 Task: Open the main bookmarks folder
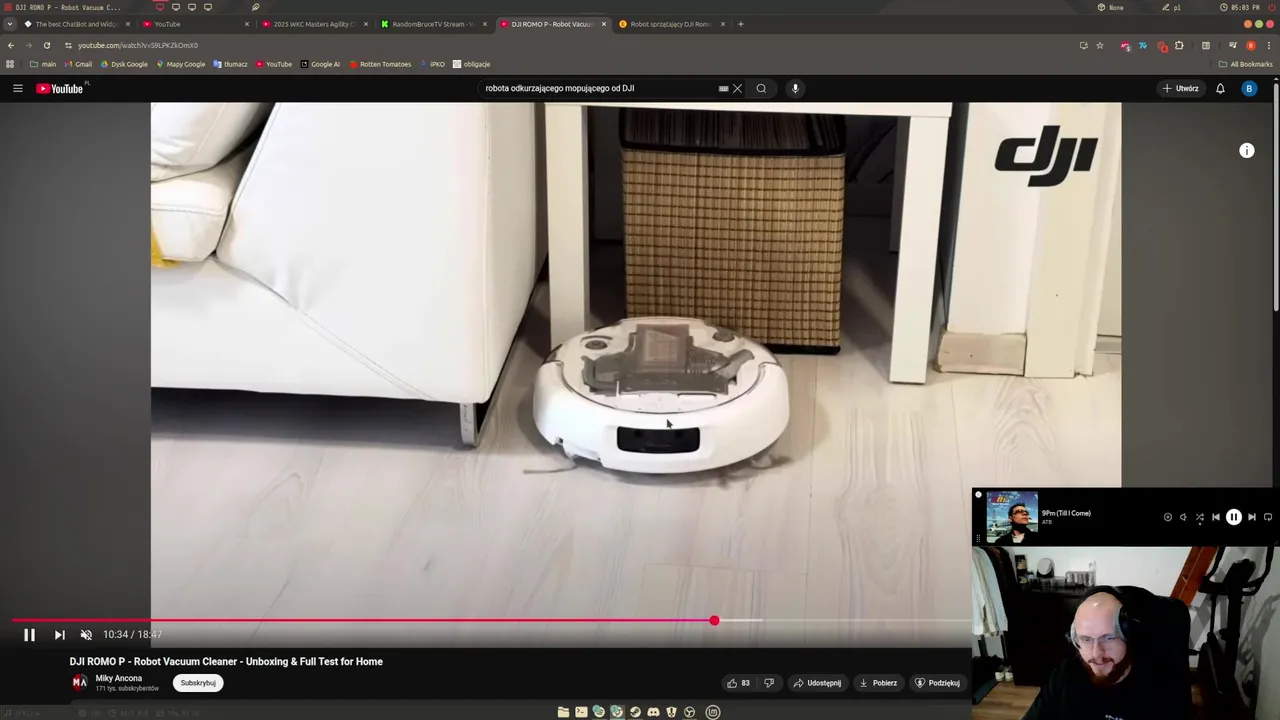click(43, 64)
